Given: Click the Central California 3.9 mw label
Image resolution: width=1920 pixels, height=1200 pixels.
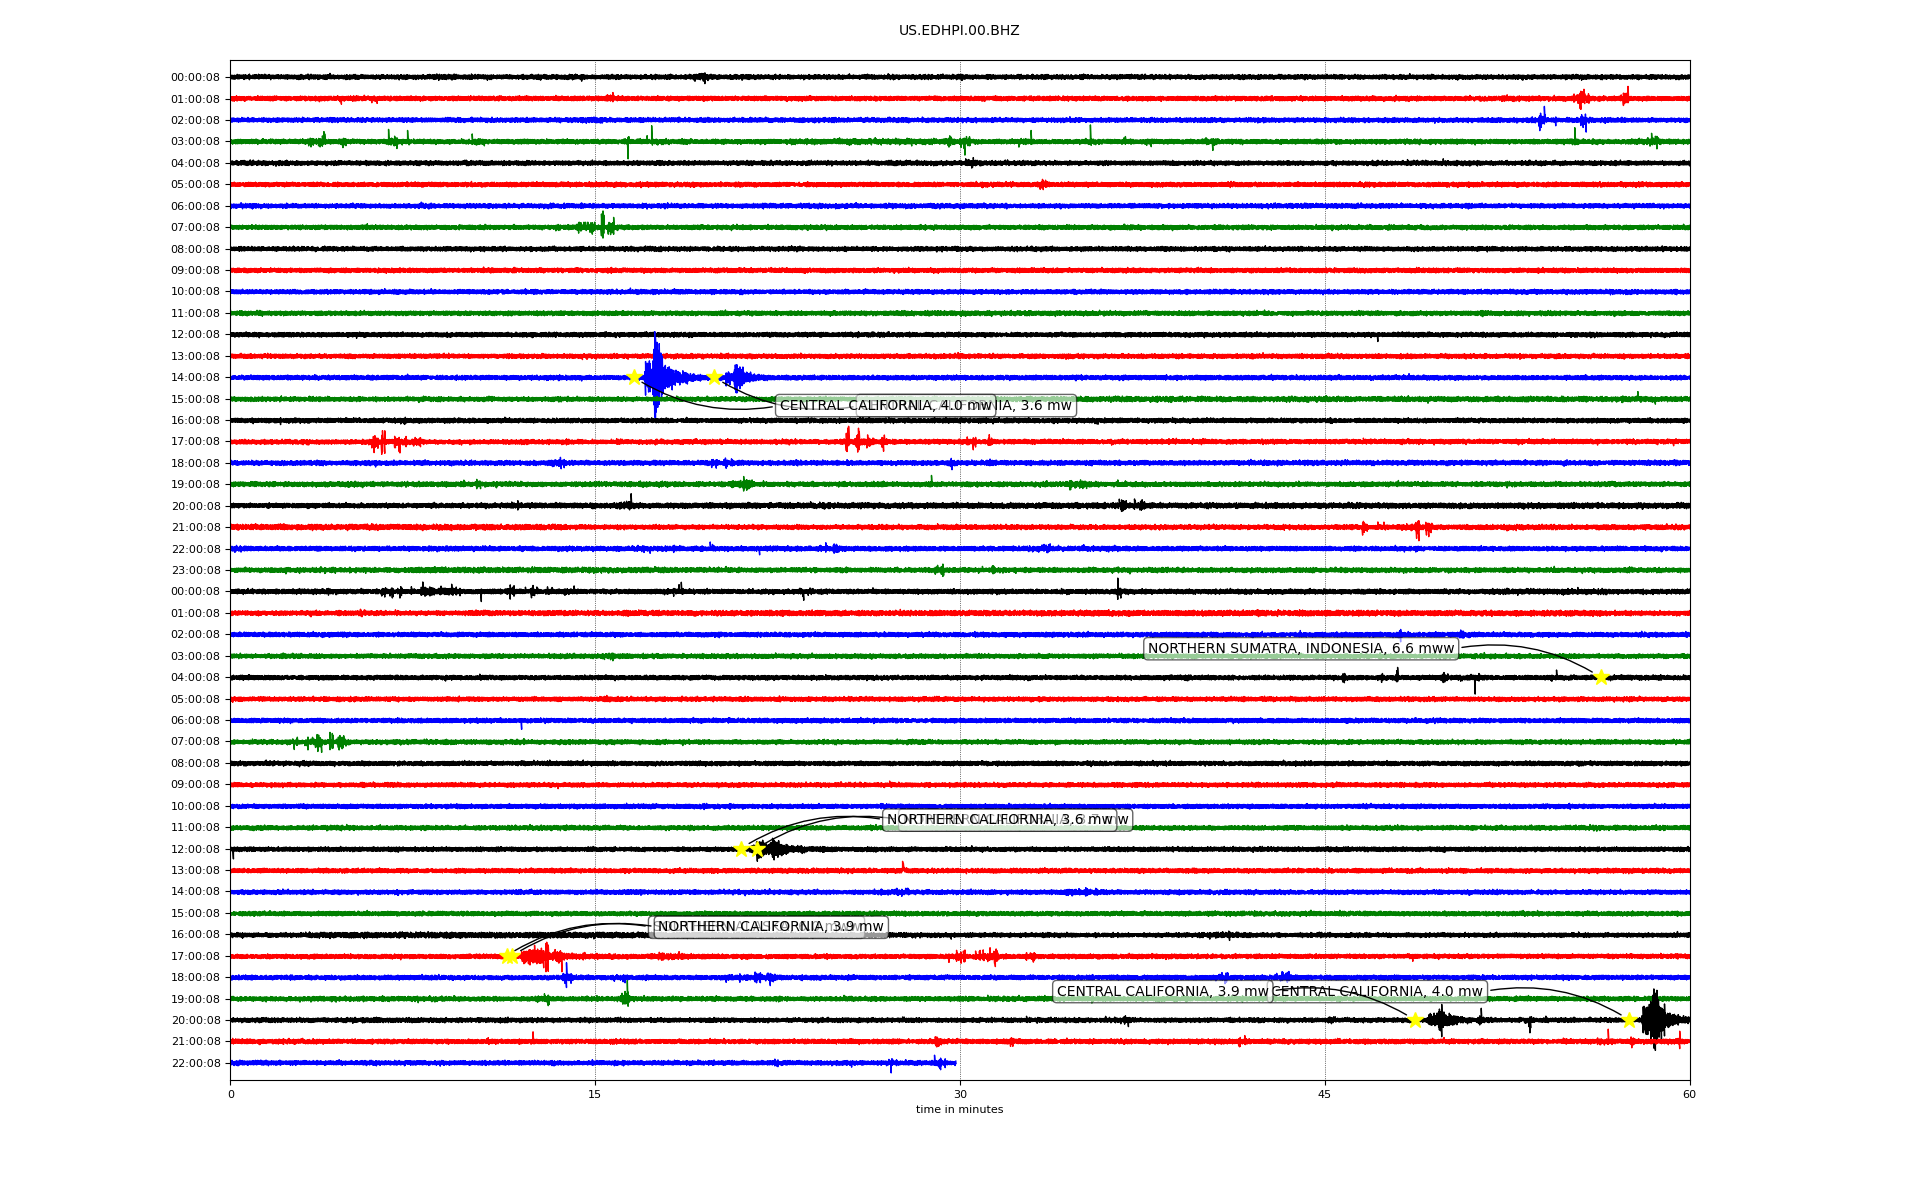Looking at the screenshot, I should pos(1162,992).
